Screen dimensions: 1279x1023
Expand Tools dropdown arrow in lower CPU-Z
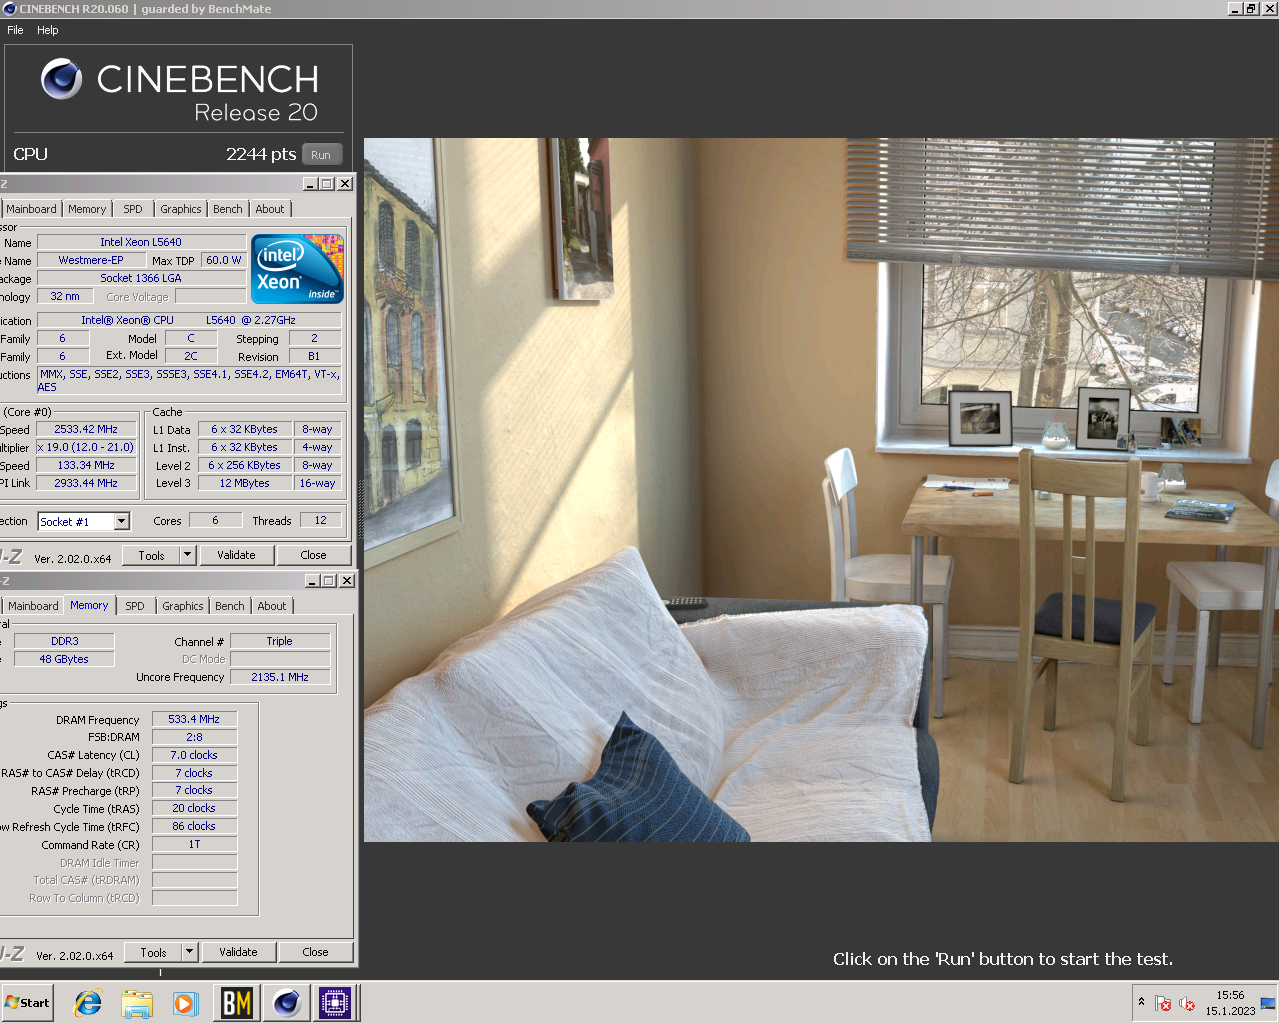pos(189,952)
